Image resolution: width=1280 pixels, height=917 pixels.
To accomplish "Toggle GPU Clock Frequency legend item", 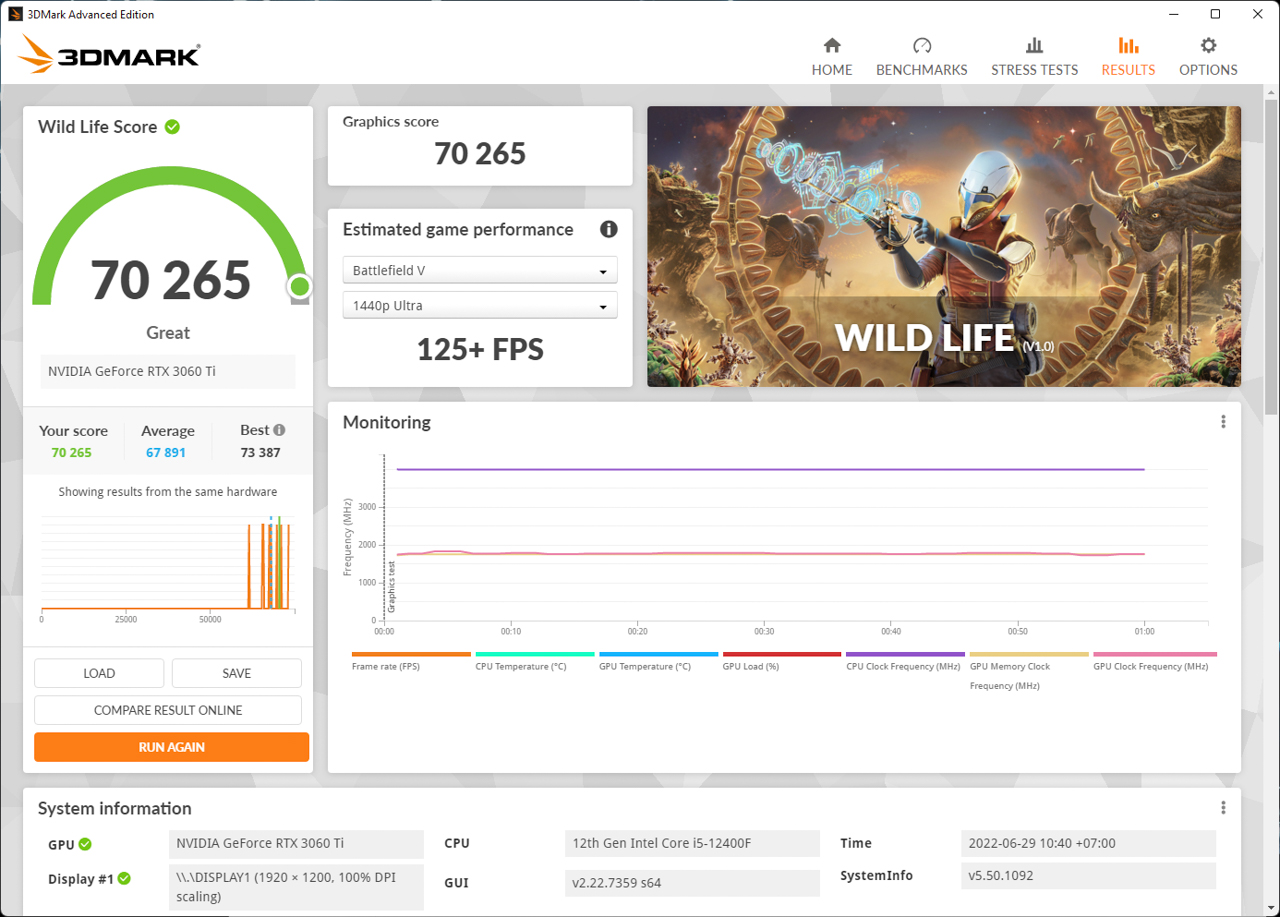I will click(x=1153, y=662).
